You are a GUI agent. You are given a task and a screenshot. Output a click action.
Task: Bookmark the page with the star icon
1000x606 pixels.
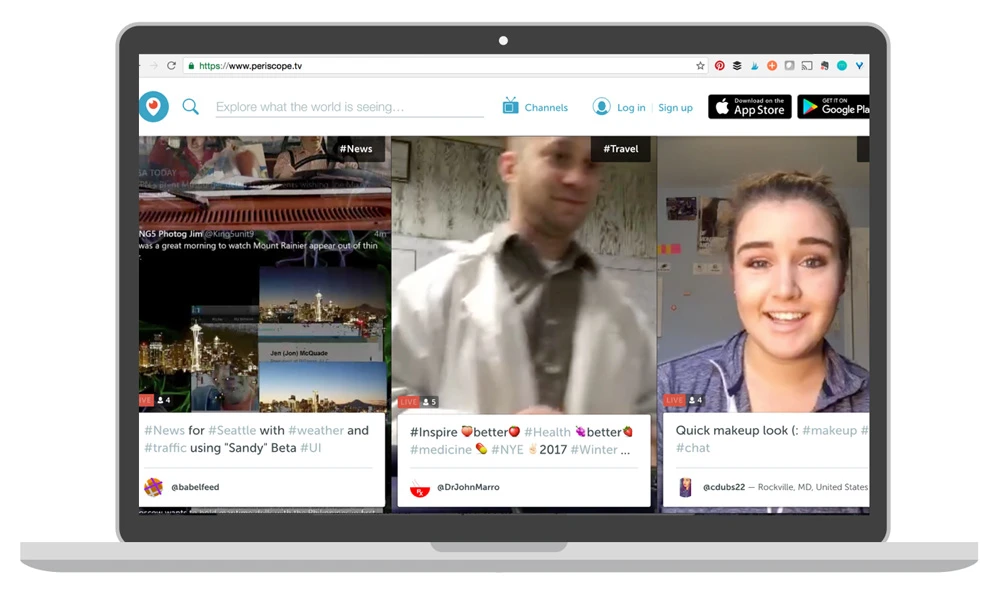coord(700,66)
